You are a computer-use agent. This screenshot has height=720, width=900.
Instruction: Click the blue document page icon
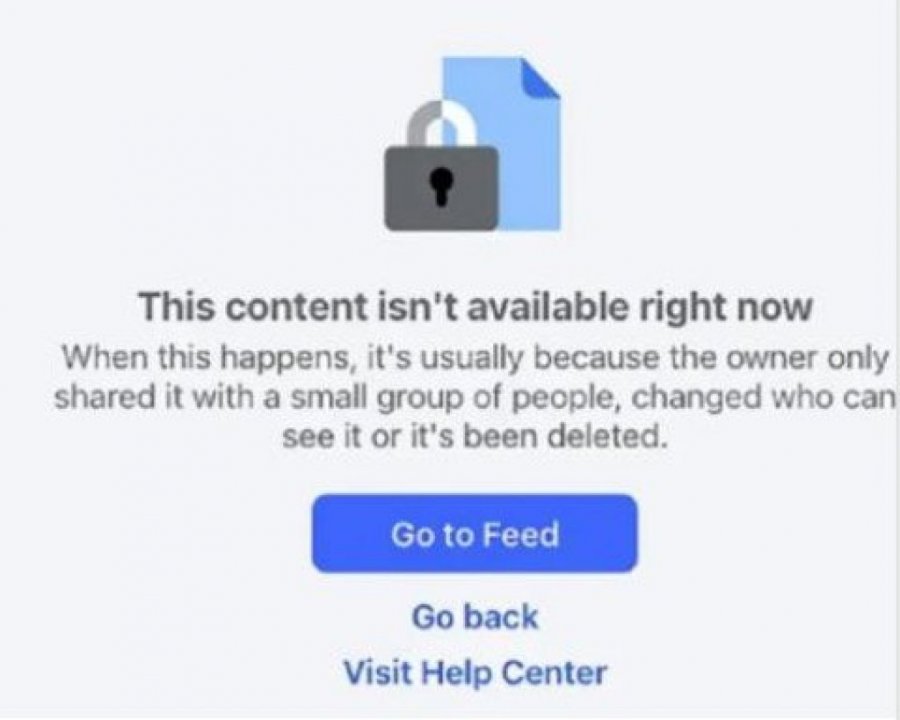click(501, 144)
